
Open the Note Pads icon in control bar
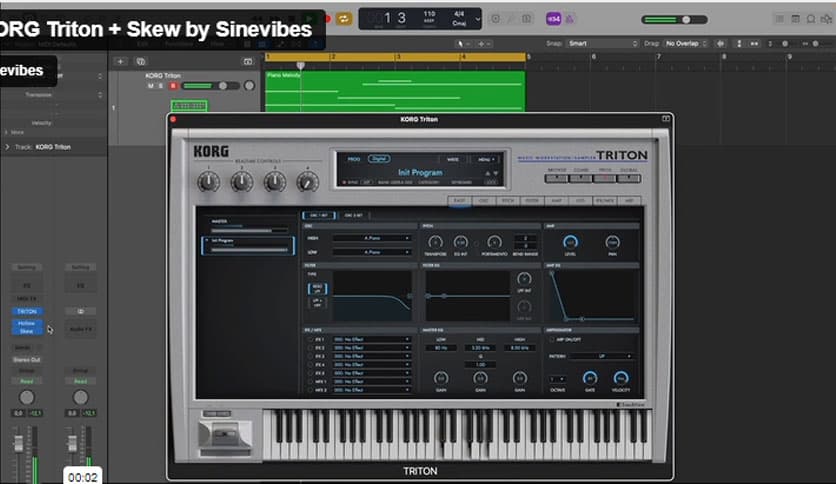click(x=795, y=19)
